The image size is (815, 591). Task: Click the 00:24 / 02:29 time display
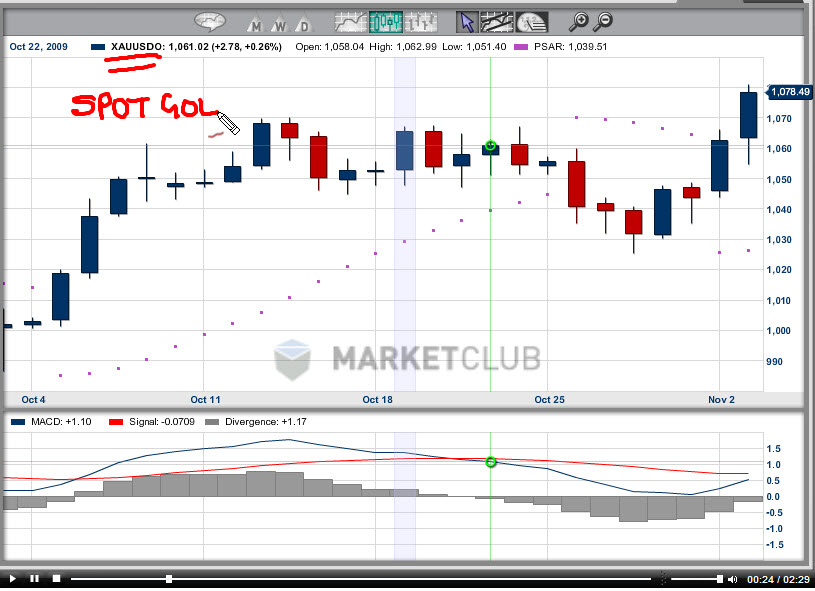coord(778,579)
